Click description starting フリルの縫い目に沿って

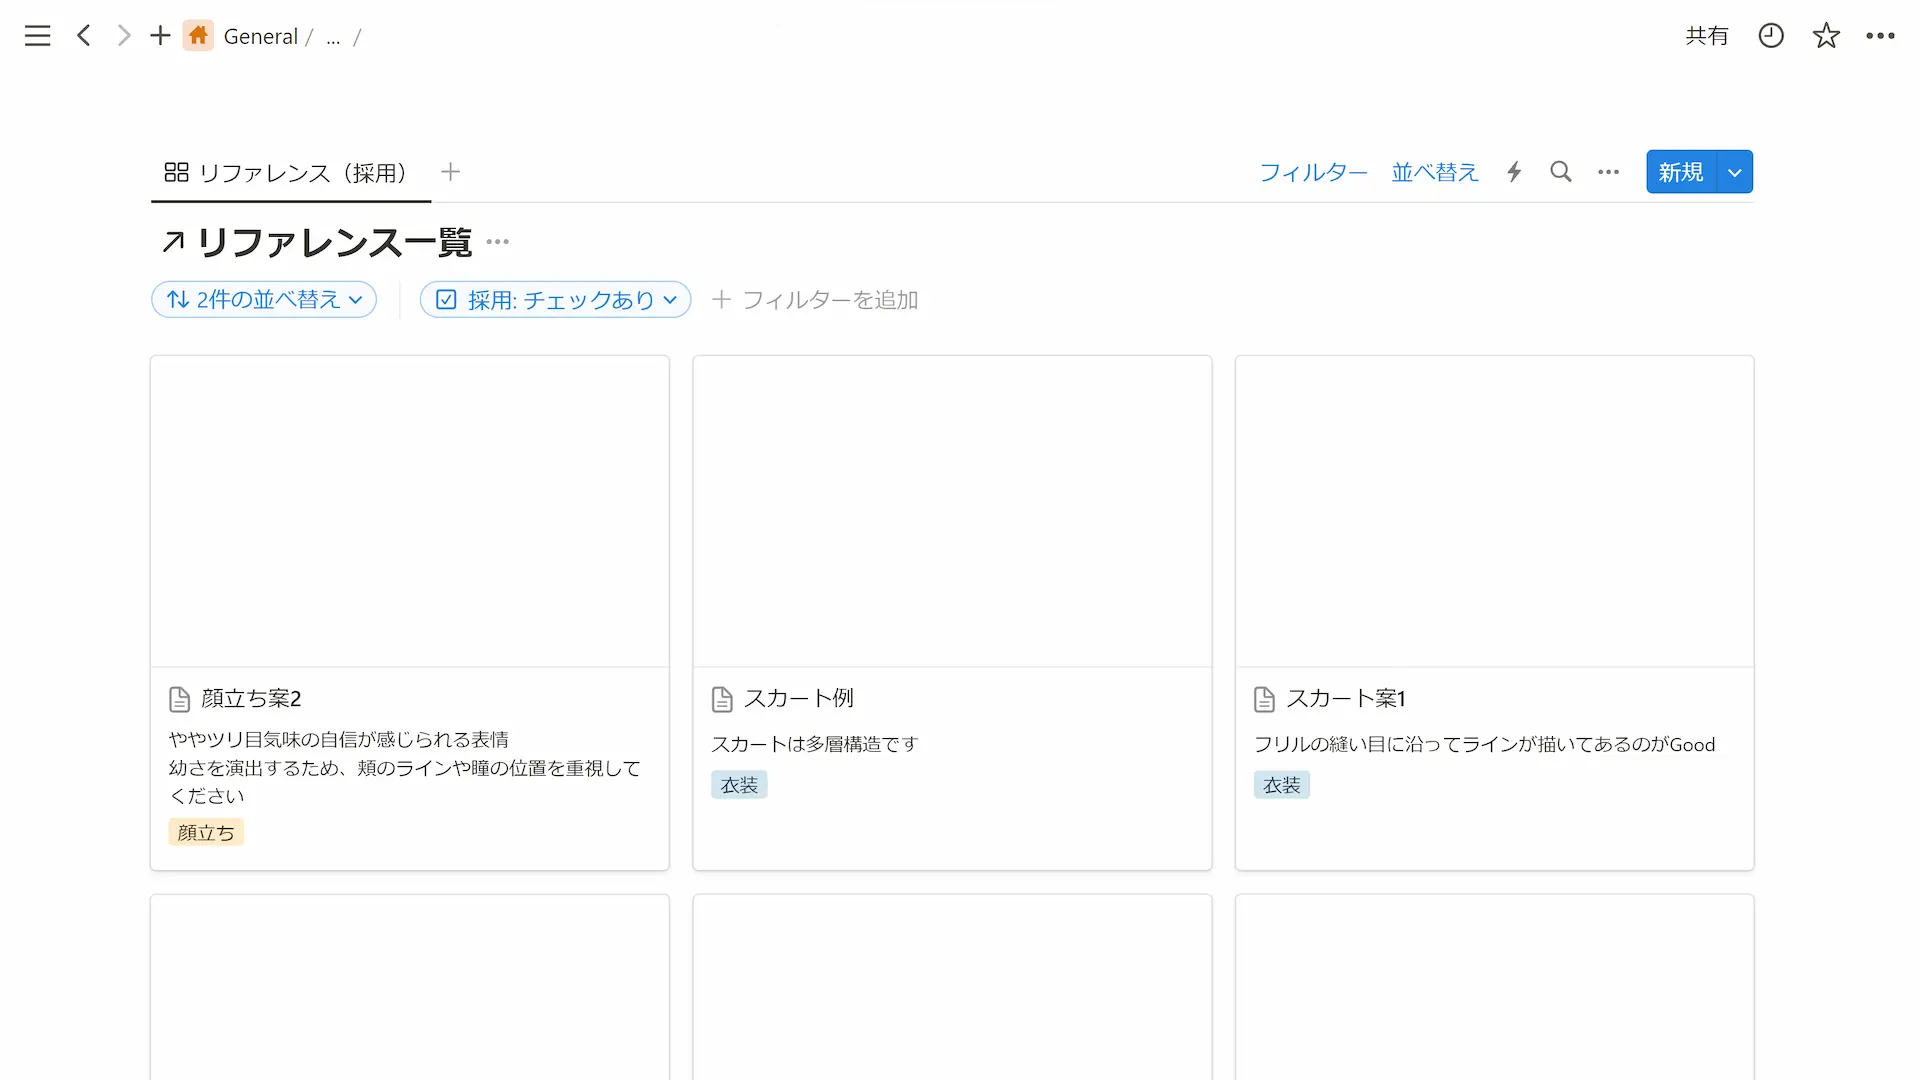tap(1485, 744)
